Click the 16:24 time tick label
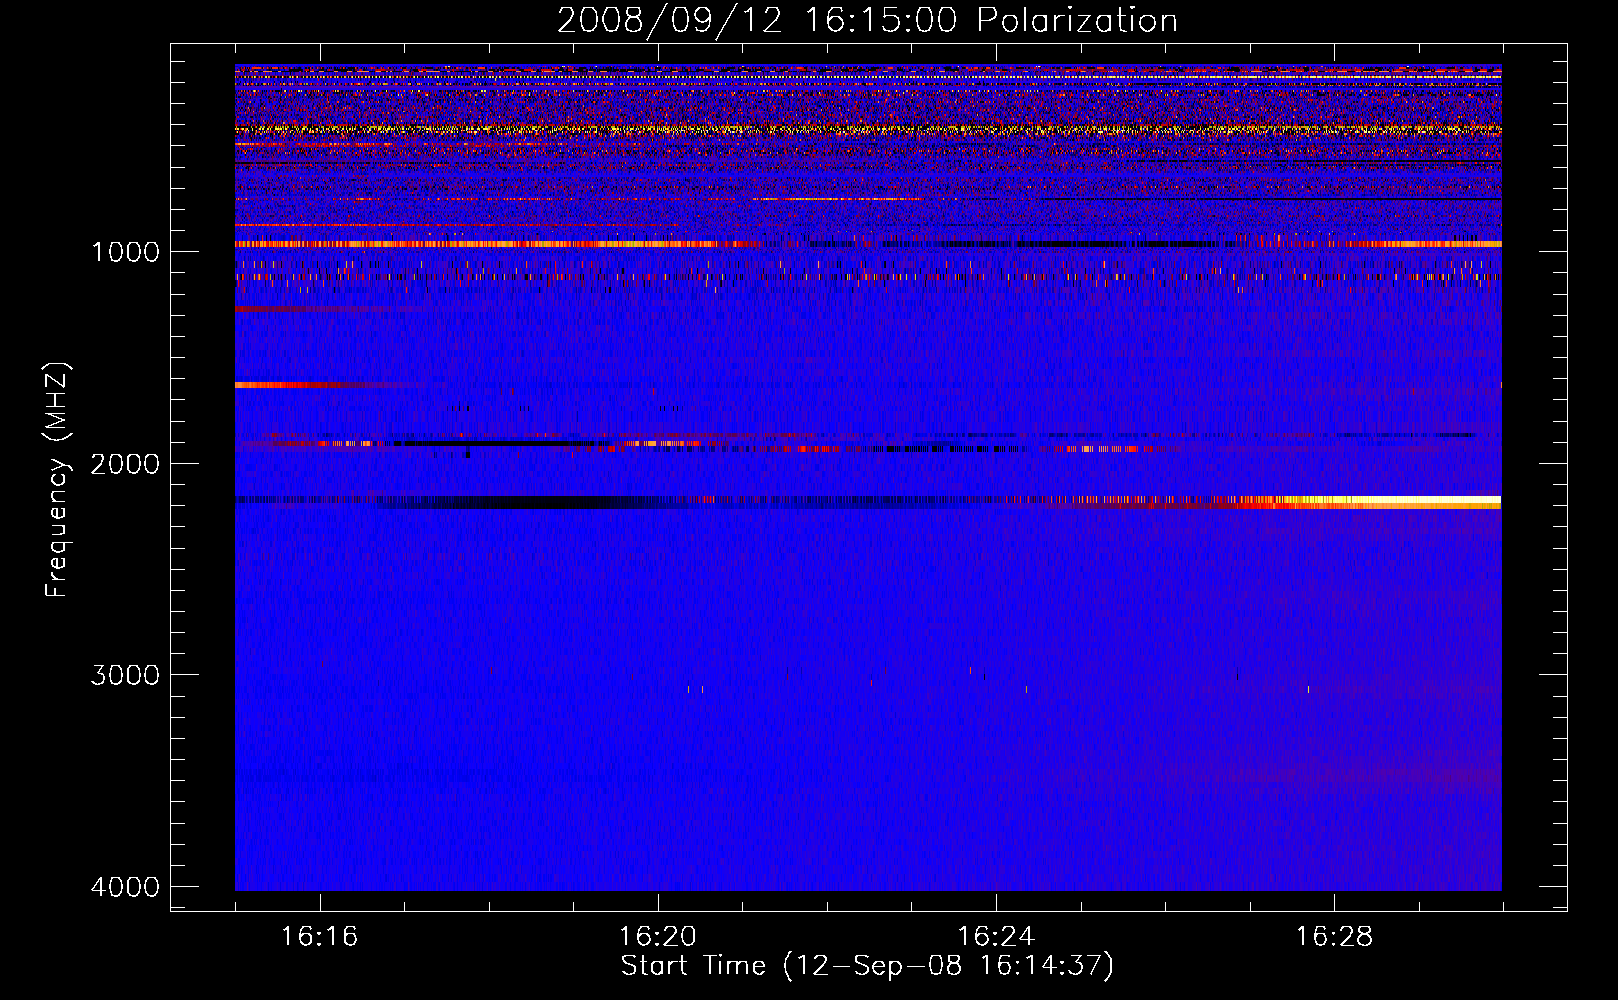The image size is (1618, 1000). 996,937
